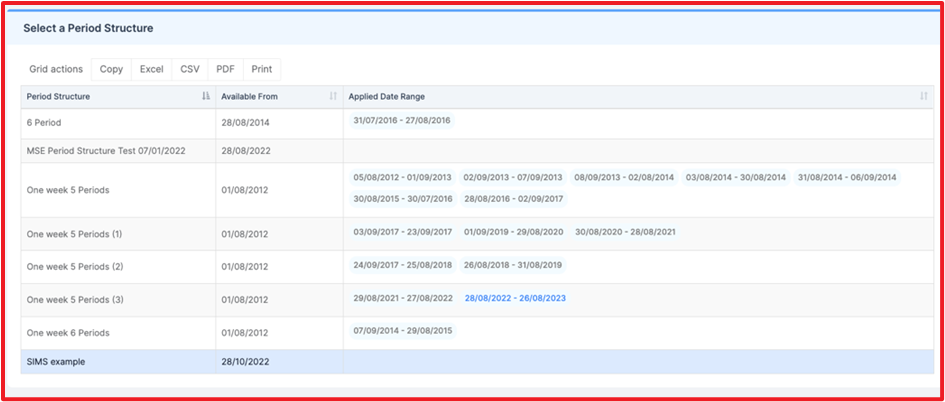Export grid to Excel

point(151,69)
